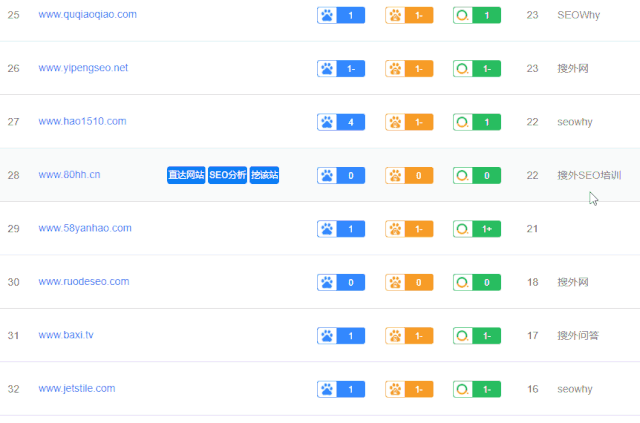Click keyword 搜外问答 in row 31
The image size is (640, 423).
pos(578,336)
